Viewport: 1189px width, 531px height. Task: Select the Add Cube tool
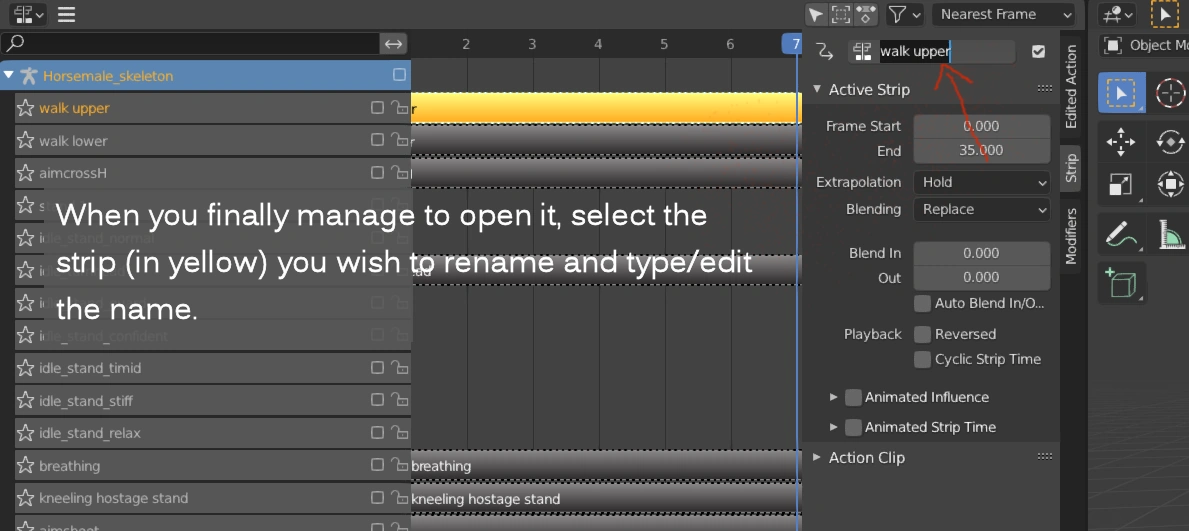[1120, 283]
